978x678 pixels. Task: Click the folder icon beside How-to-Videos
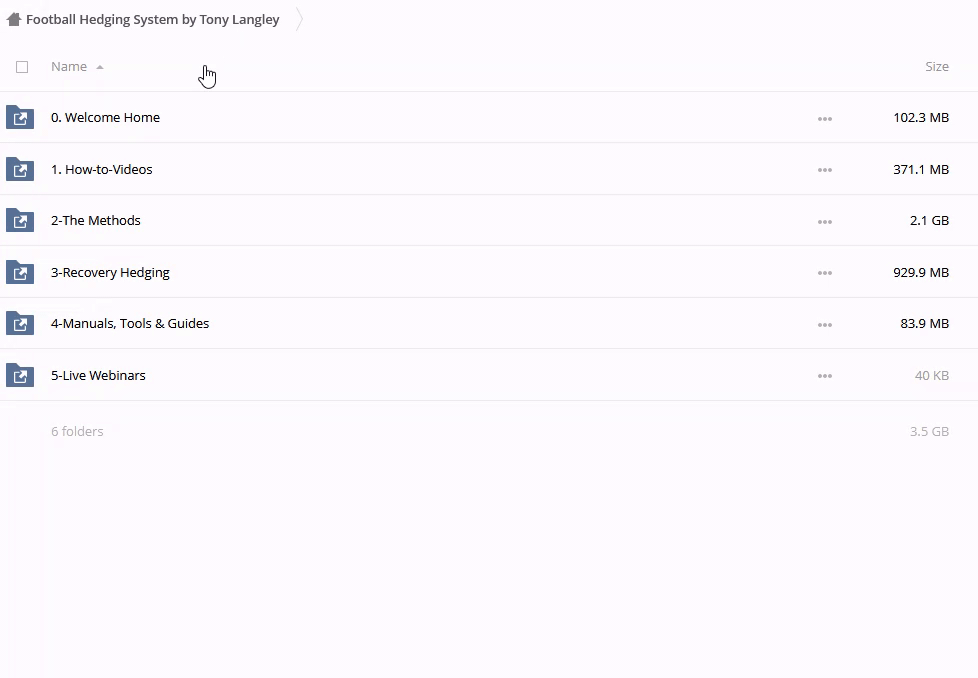click(x=20, y=169)
